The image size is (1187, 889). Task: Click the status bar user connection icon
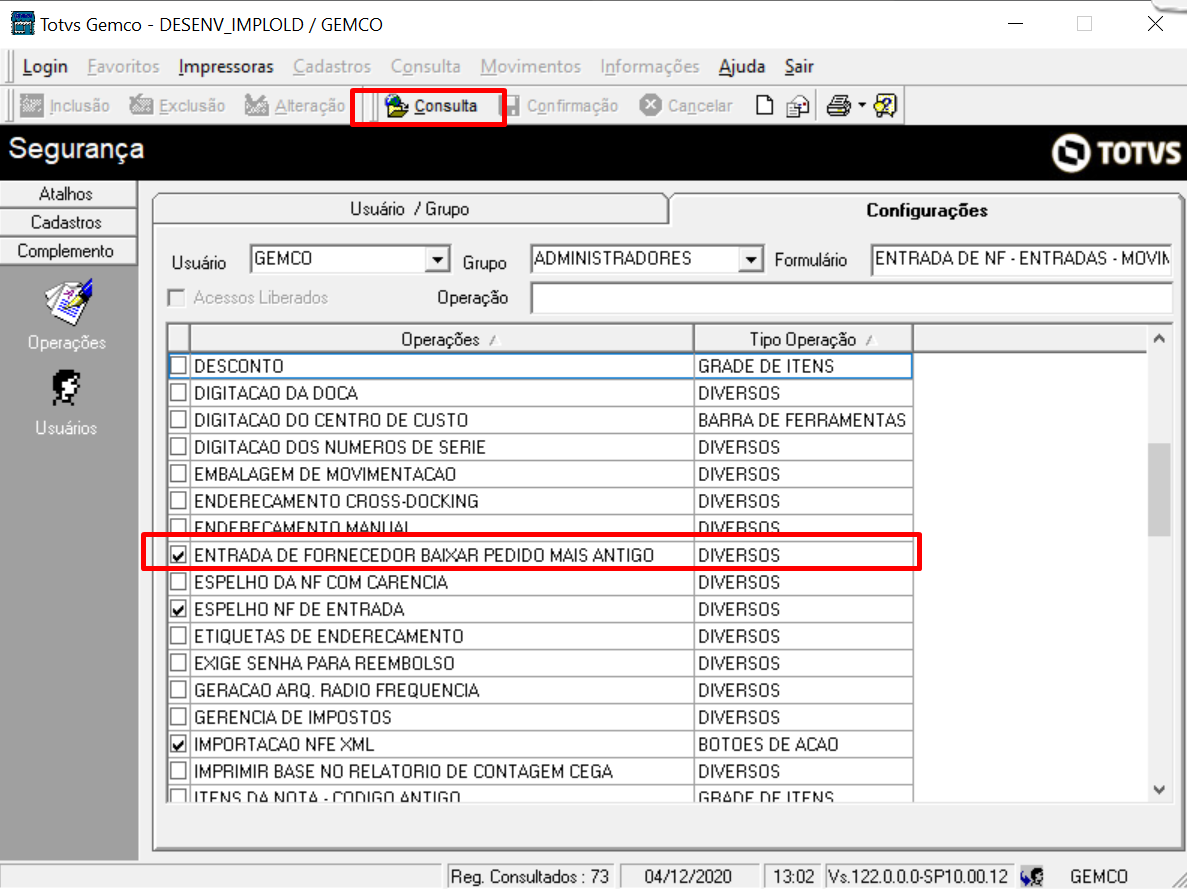coord(1032,876)
